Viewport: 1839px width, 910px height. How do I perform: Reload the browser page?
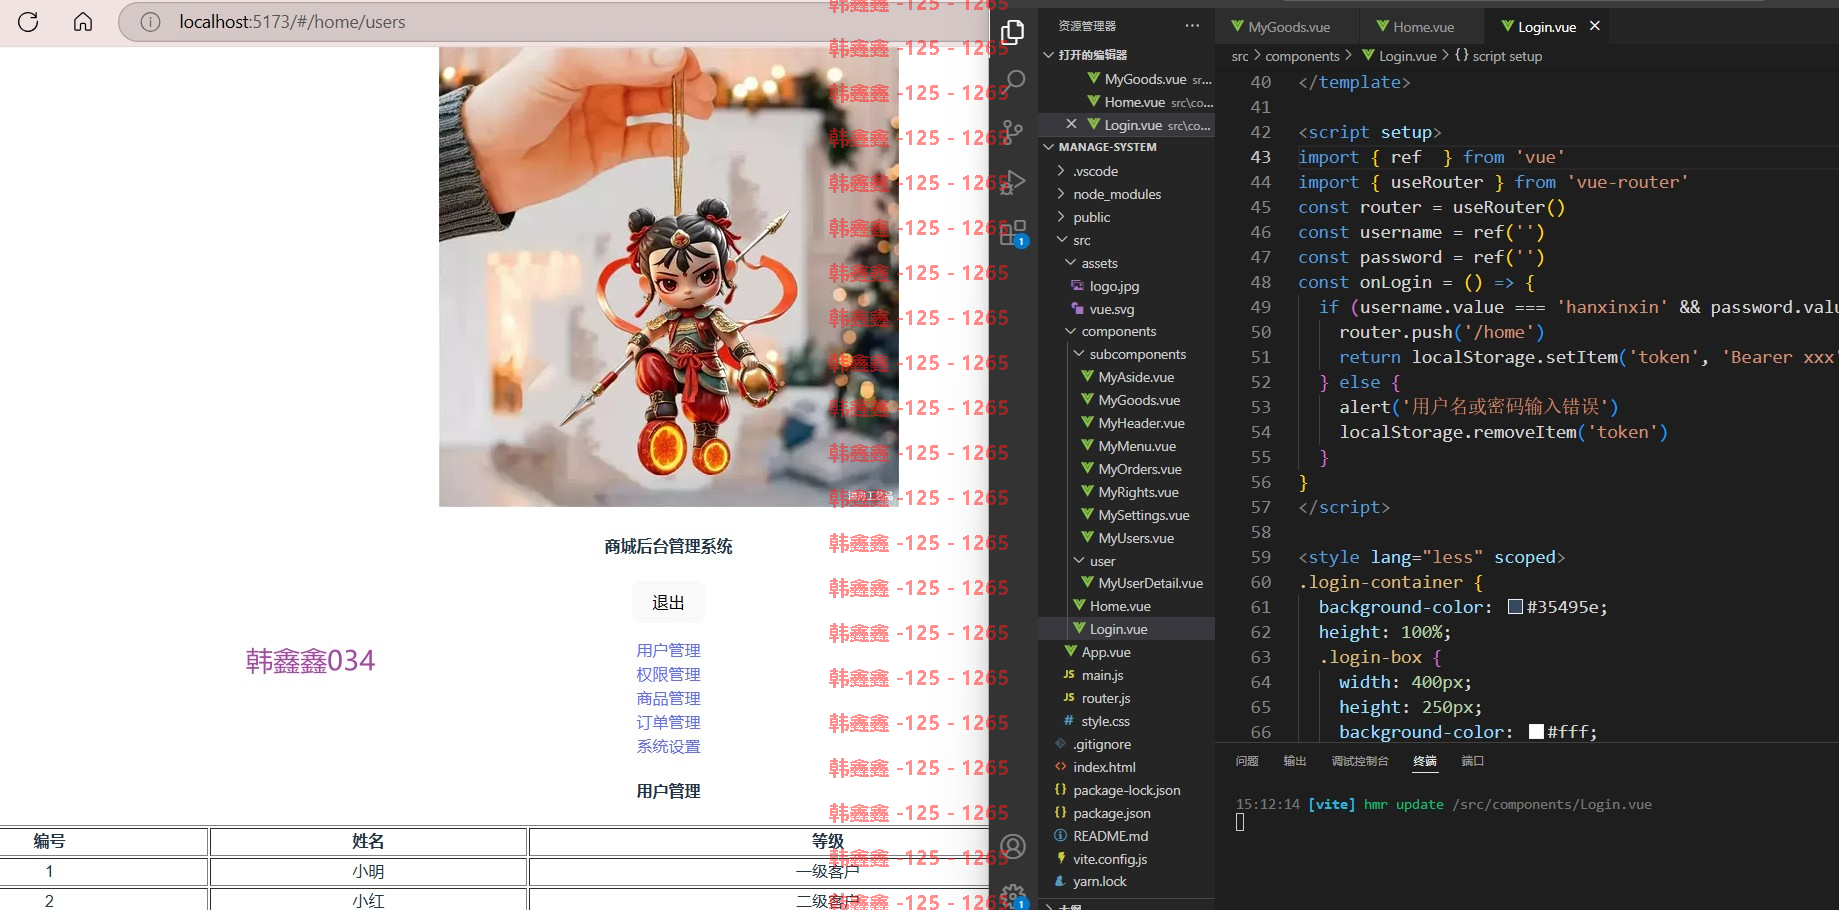[x=28, y=21]
